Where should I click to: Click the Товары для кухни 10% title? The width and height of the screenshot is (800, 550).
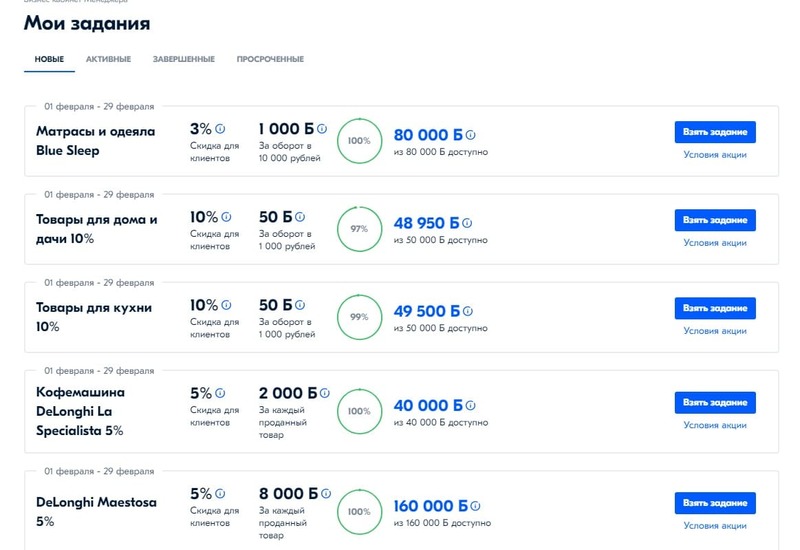[84, 316]
